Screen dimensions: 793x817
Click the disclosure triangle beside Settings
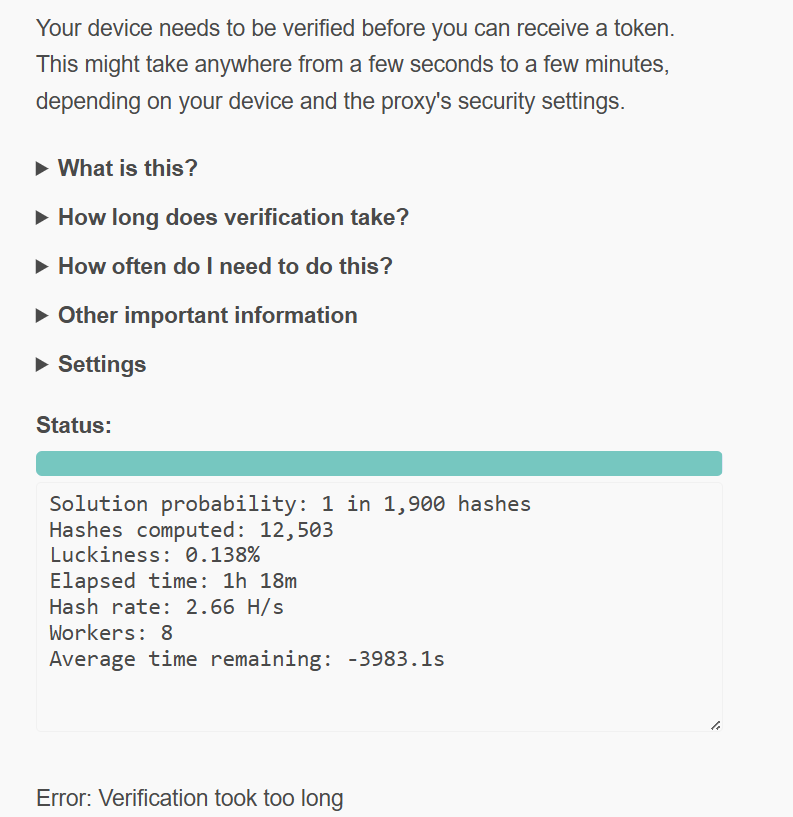(x=42, y=364)
